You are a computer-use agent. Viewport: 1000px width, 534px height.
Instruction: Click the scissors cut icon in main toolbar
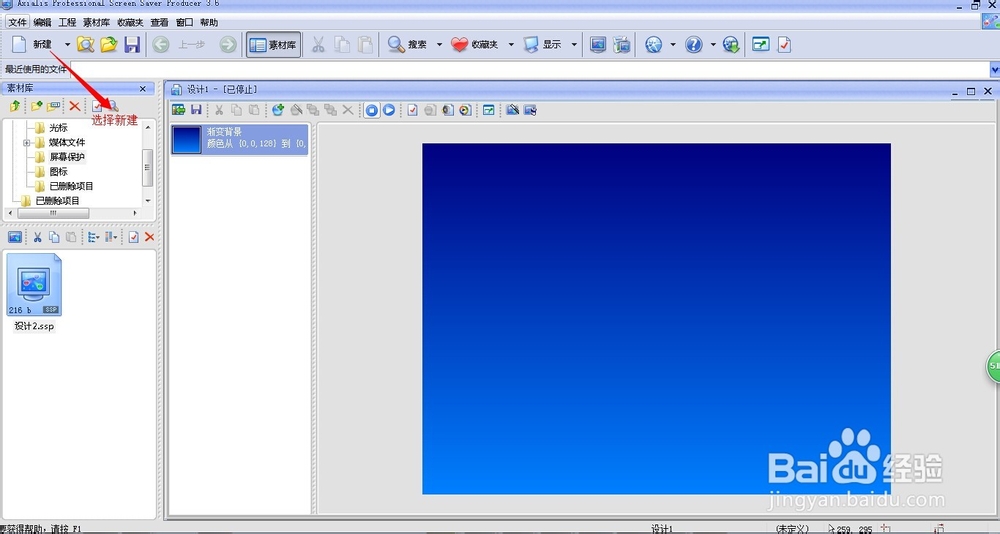318,45
